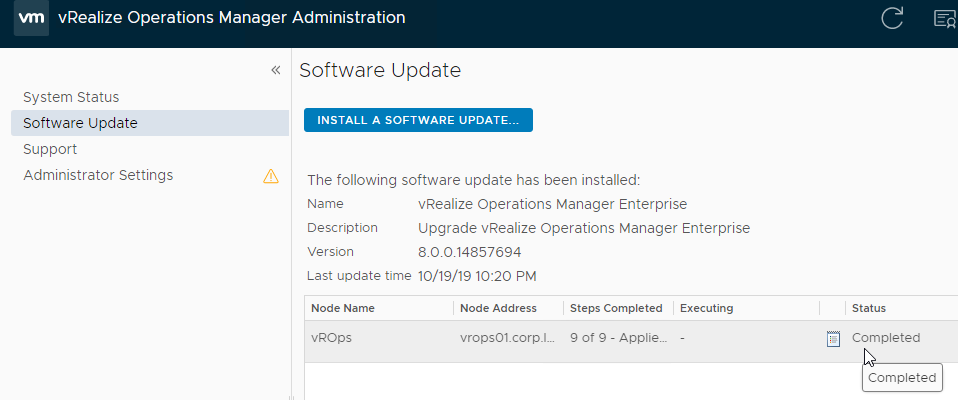This screenshot has height=400, width=958.
Task: Click the Status column header
Action: [x=869, y=308]
